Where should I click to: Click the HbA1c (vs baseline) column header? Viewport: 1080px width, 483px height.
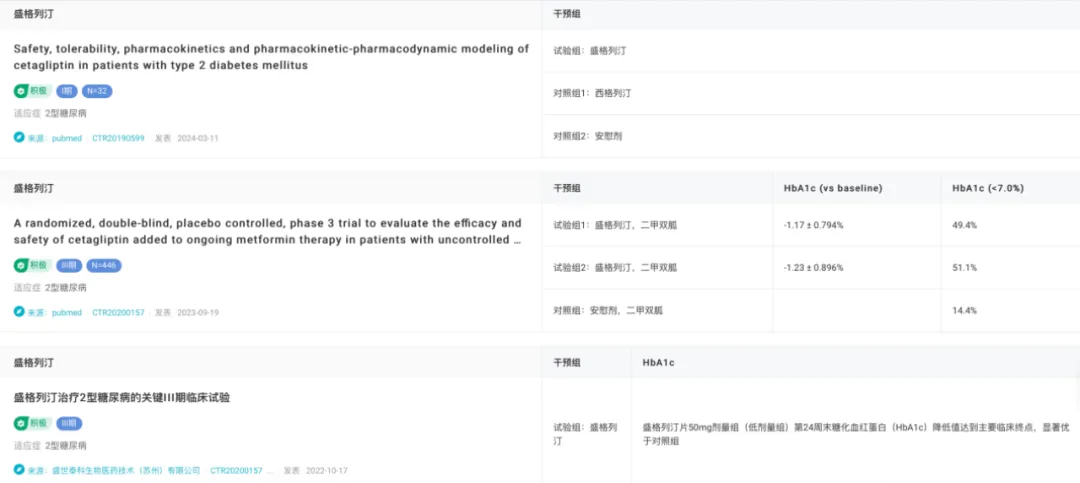pyautogui.click(x=833, y=188)
